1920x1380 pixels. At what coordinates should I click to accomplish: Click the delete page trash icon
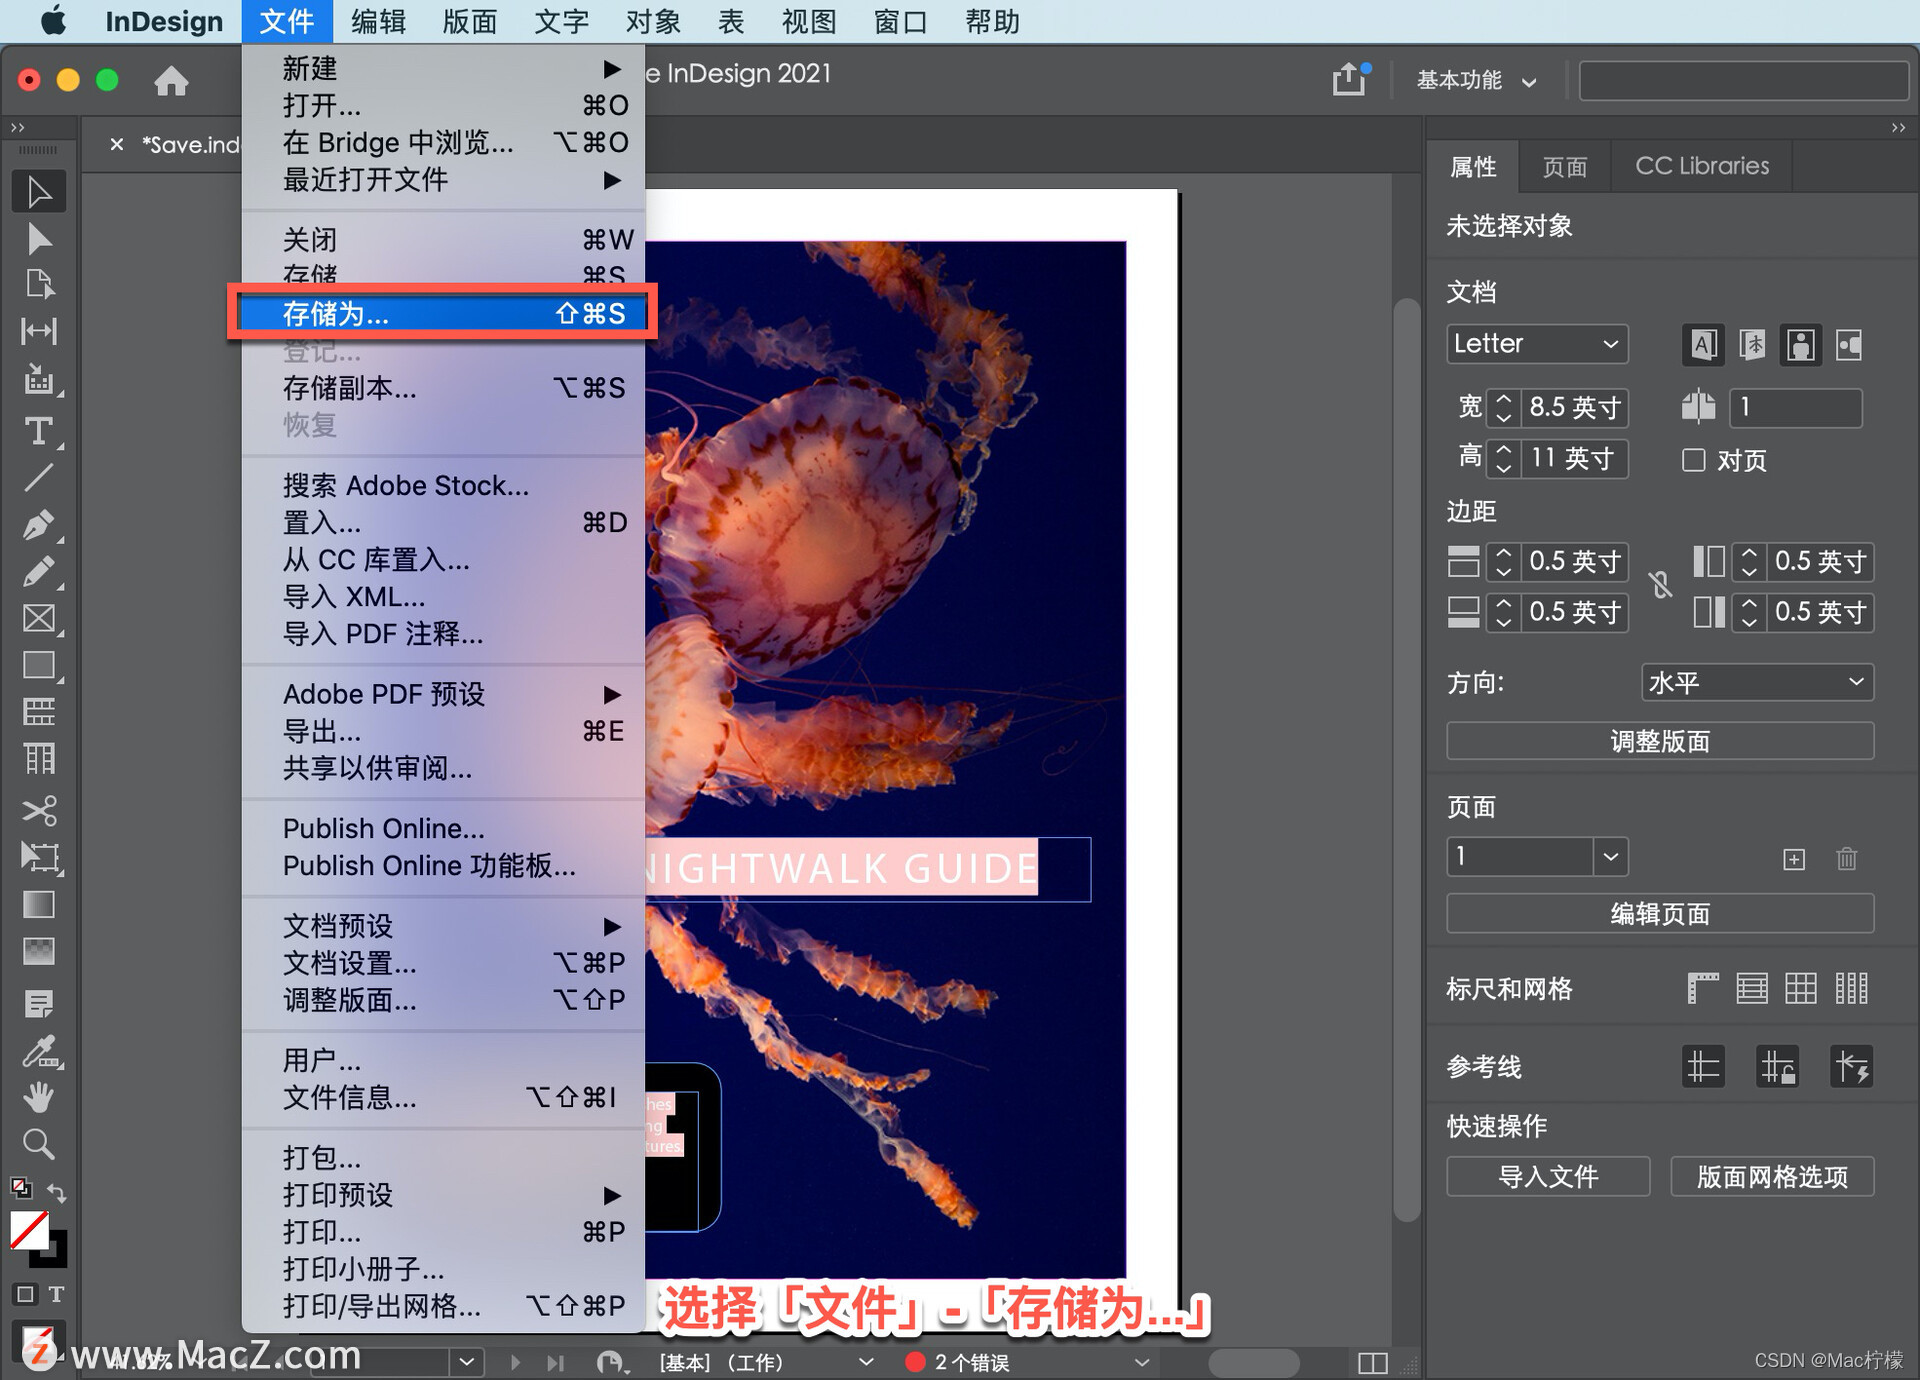pyautogui.click(x=1846, y=858)
